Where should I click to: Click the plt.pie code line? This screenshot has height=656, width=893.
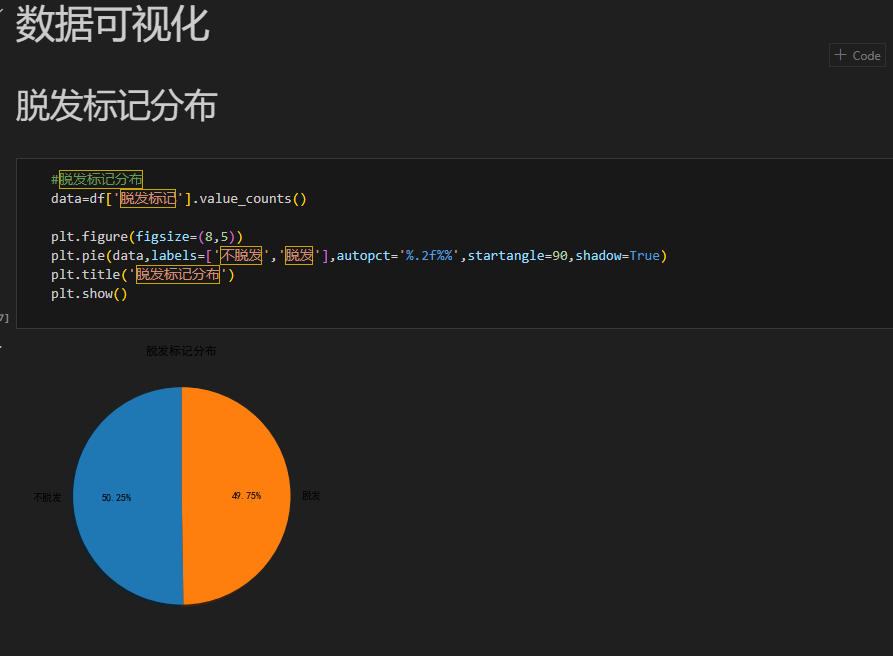[x=359, y=256]
